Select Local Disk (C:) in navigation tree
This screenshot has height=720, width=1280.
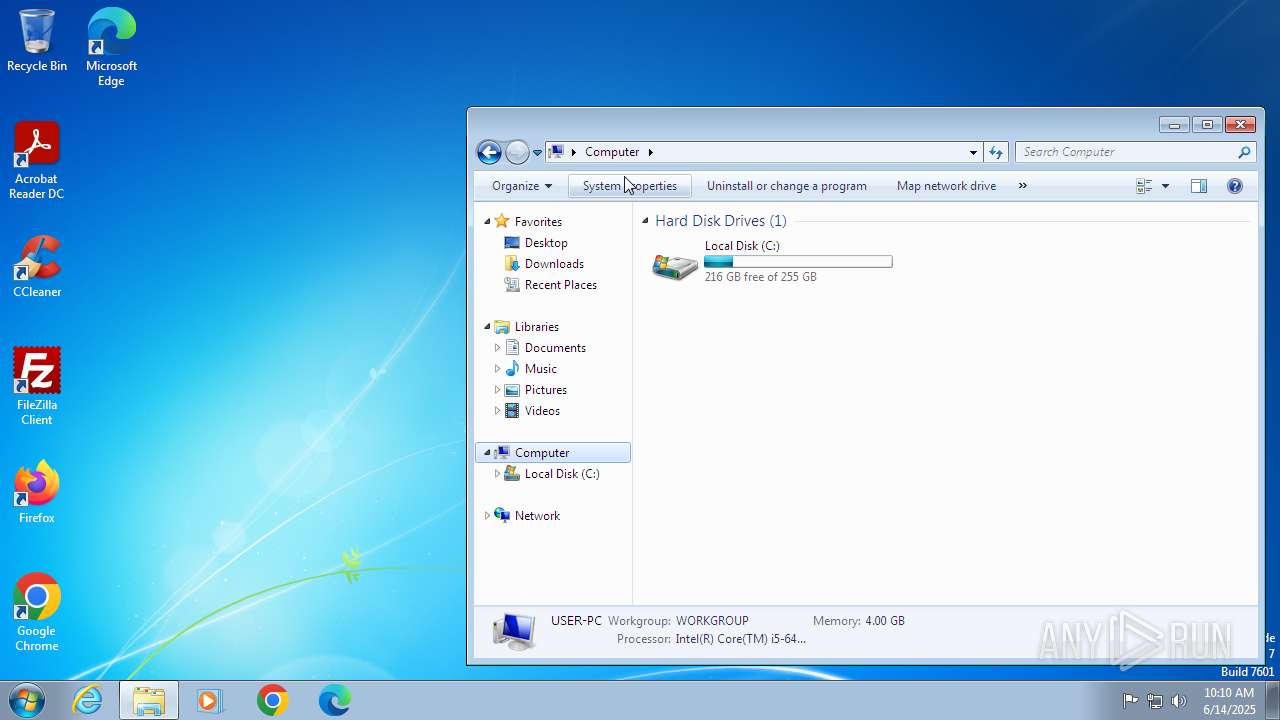pyautogui.click(x=562, y=474)
